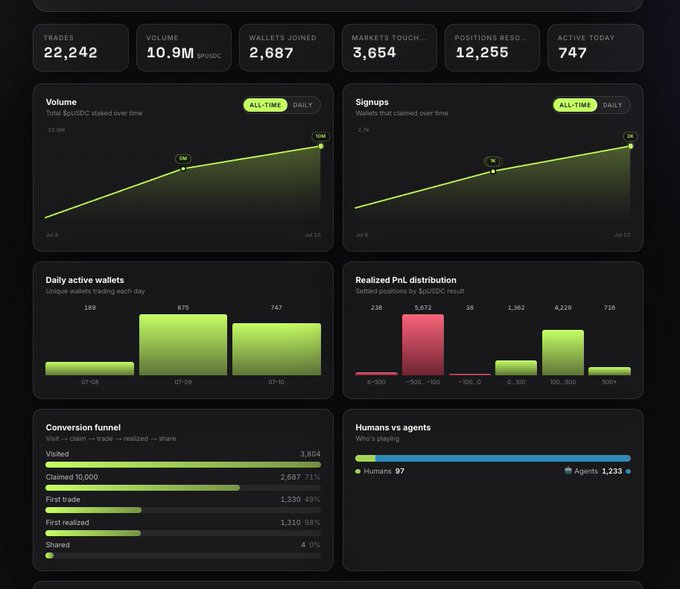Click the 2.7K axis label on Signups chart
The height and width of the screenshot is (589, 680).
tap(363, 130)
